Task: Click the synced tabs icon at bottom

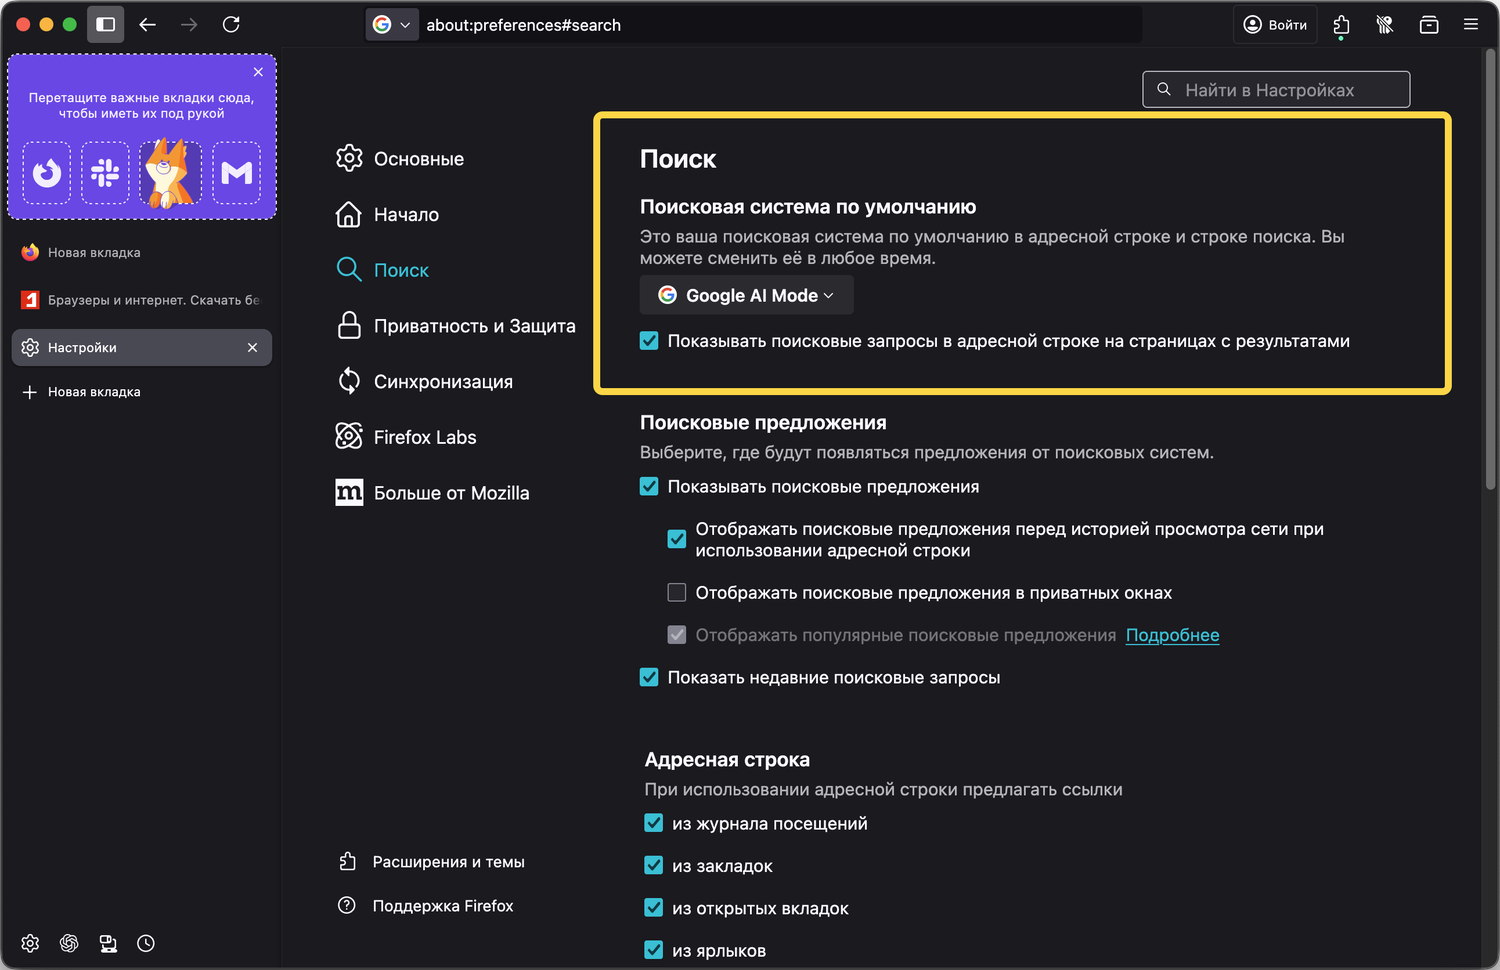Action: (x=108, y=943)
